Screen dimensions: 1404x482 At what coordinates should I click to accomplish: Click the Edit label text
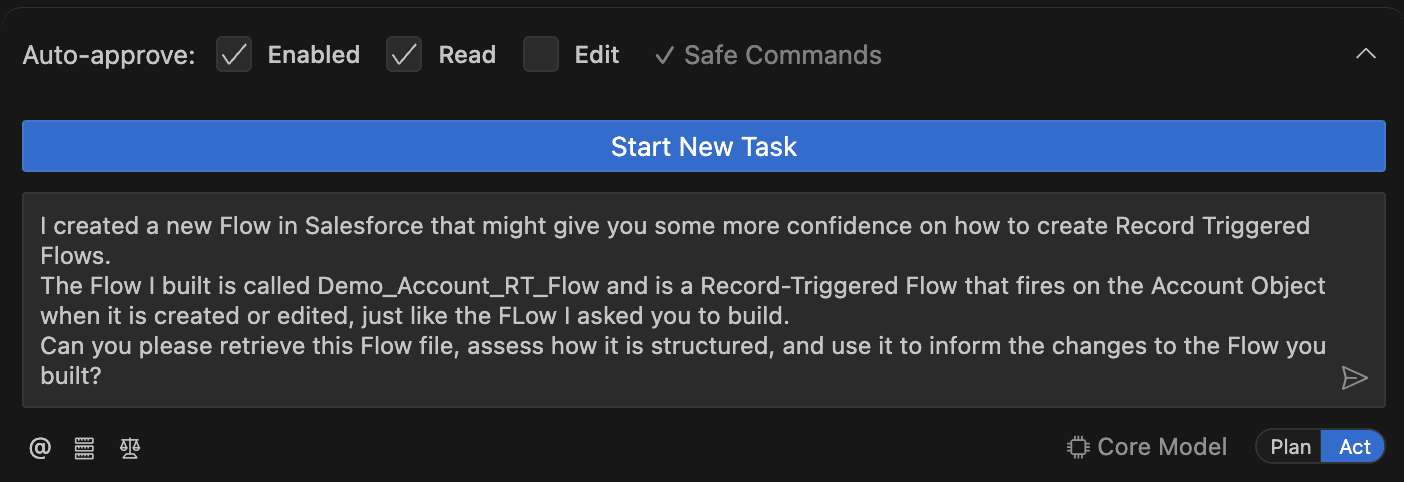coord(597,55)
